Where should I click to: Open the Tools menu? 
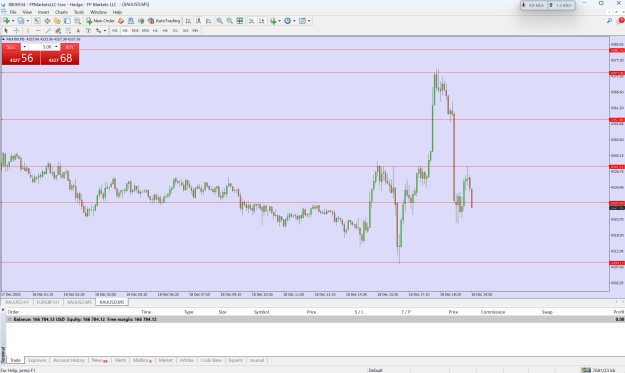[x=79, y=12]
